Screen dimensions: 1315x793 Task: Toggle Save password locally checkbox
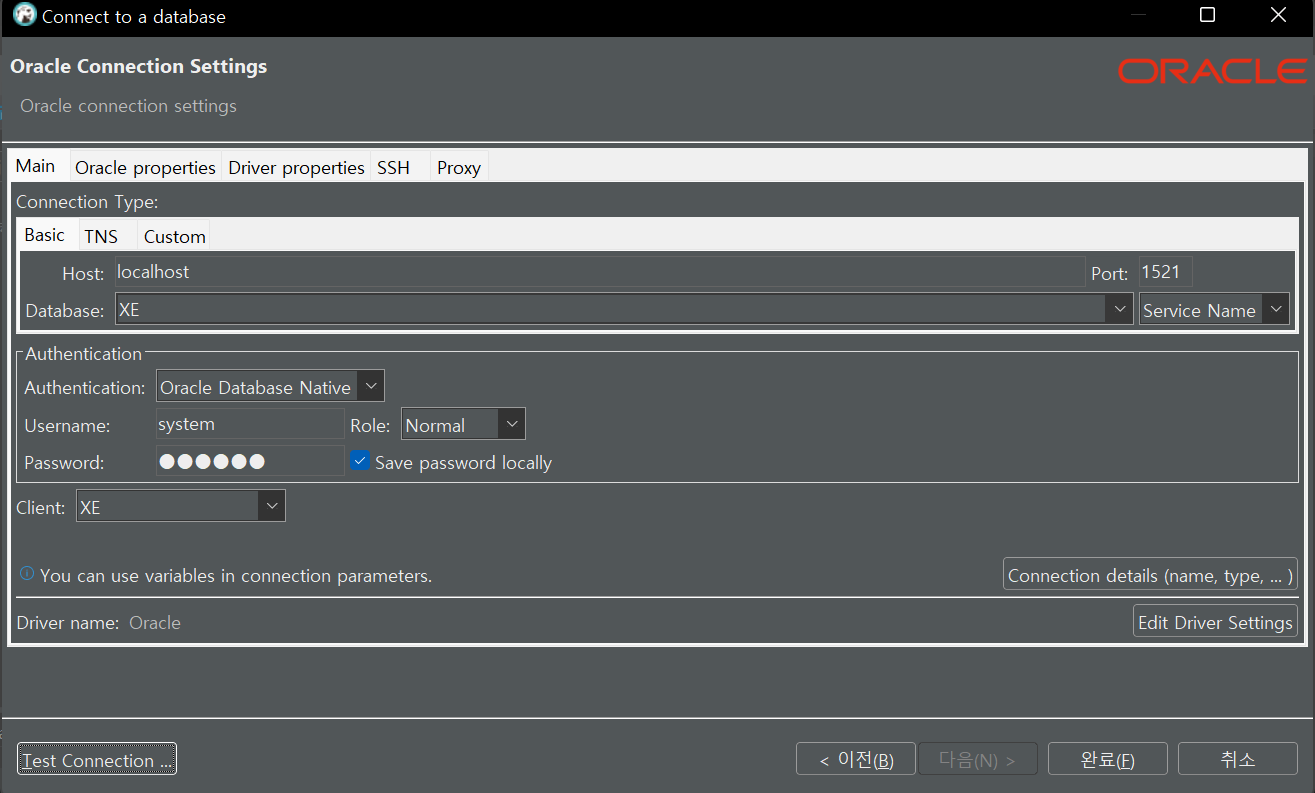coord(360,461)
